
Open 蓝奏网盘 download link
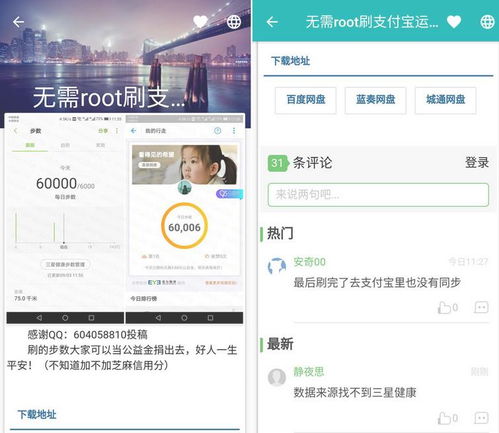click(x=375, y=100)
